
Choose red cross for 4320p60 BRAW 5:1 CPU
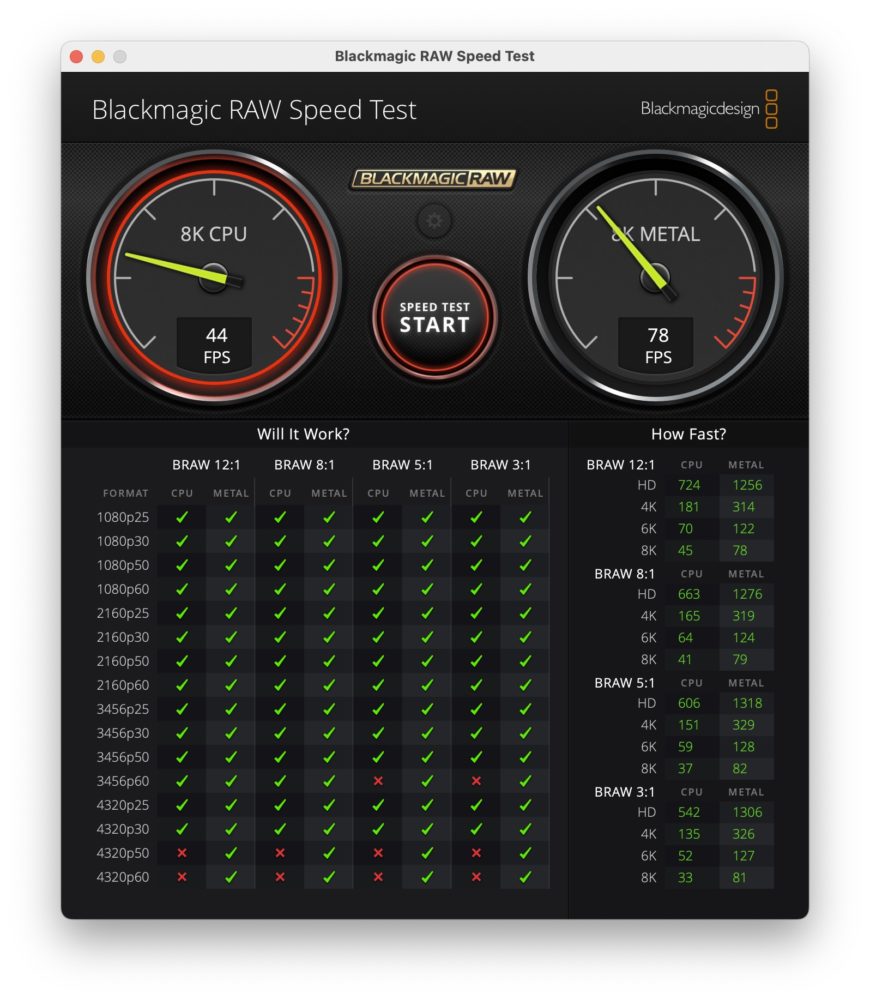pos(378,877)
